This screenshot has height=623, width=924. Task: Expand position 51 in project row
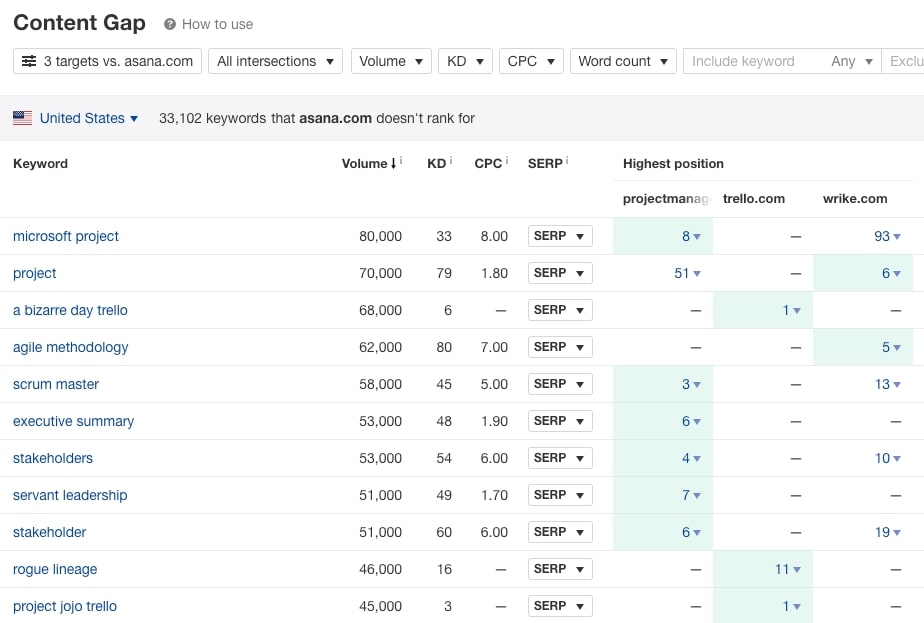coord(688,273)
